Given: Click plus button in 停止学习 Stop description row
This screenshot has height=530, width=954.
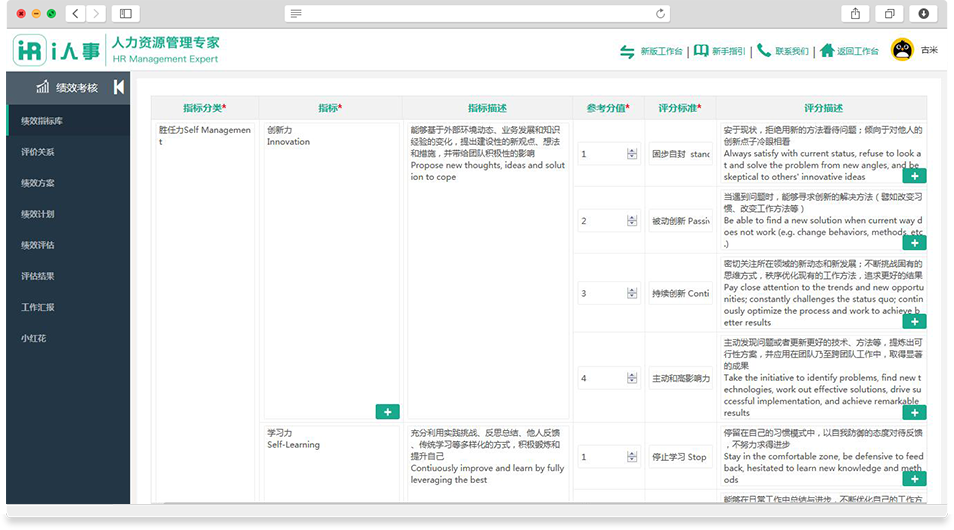Looking at the screenshot, I should pyautogui.click(x=914, y=479).
